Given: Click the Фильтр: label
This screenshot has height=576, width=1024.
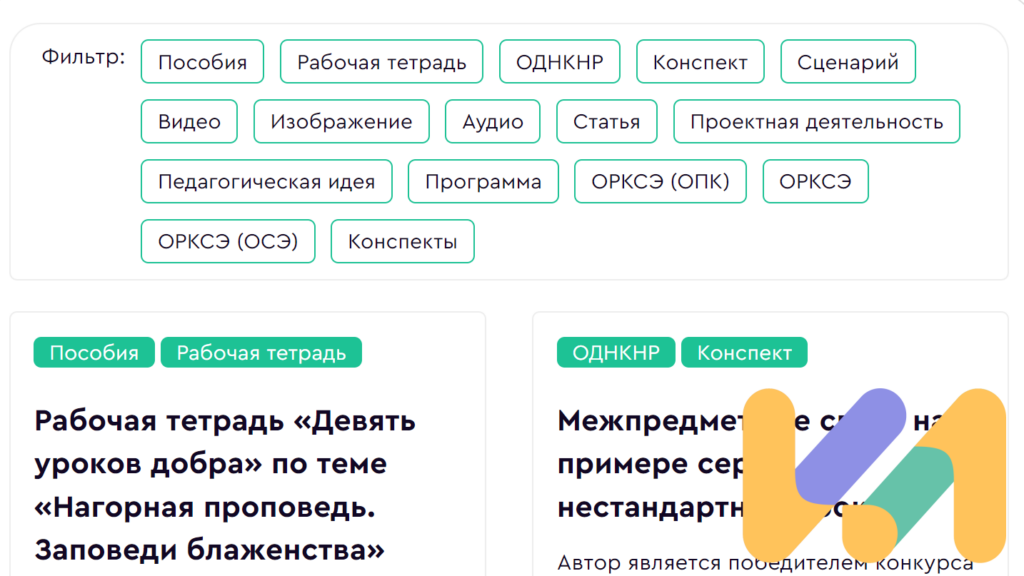Looking at the screenshot, I should pyautogui.click(x=83, y=57).
